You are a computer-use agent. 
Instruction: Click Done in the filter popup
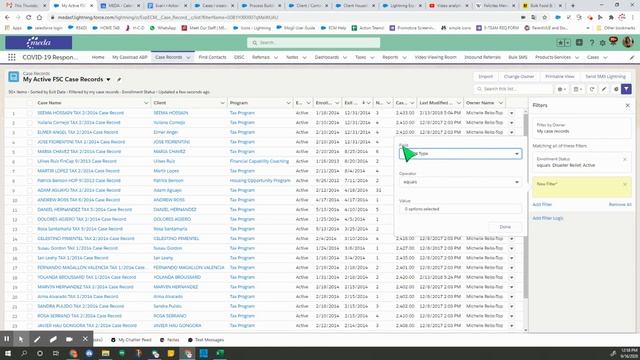505,227
